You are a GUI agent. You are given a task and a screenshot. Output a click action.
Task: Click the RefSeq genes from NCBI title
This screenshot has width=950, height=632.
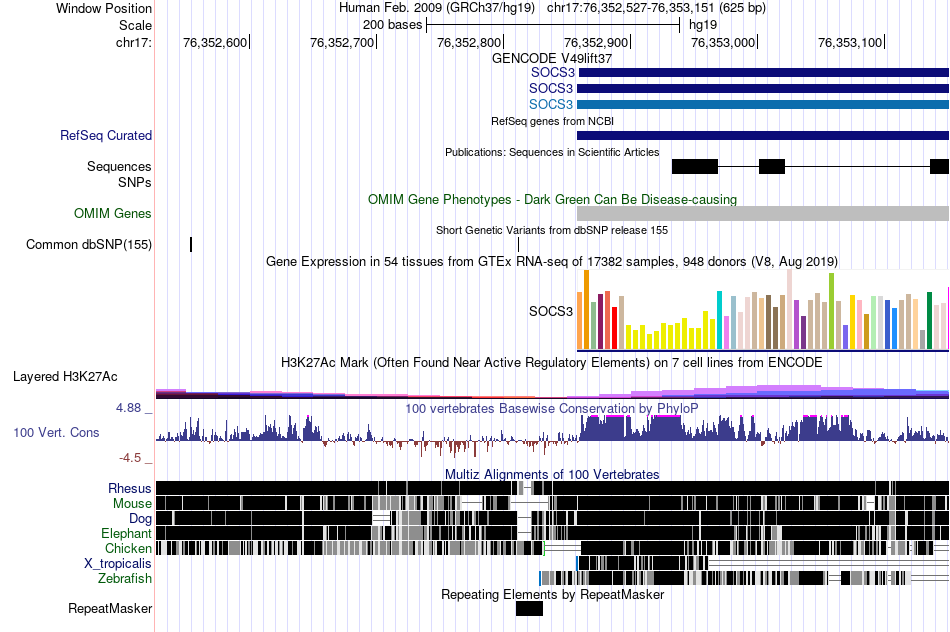tap(553, 121)
